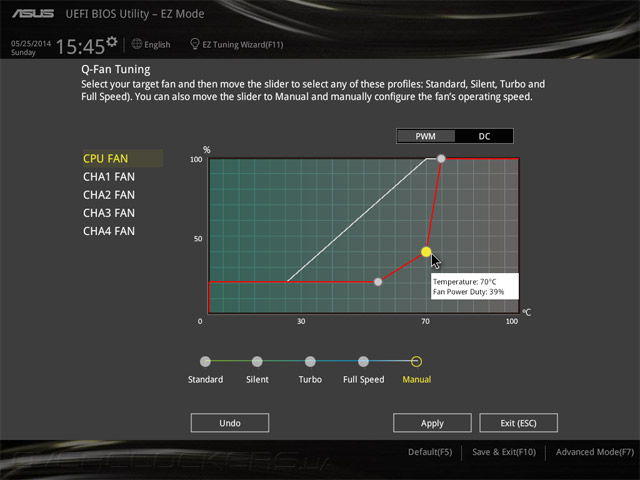Screen dimensions: 640x480
Task: Choose the Manual fan profile
Action: click(x=416, y=361)
